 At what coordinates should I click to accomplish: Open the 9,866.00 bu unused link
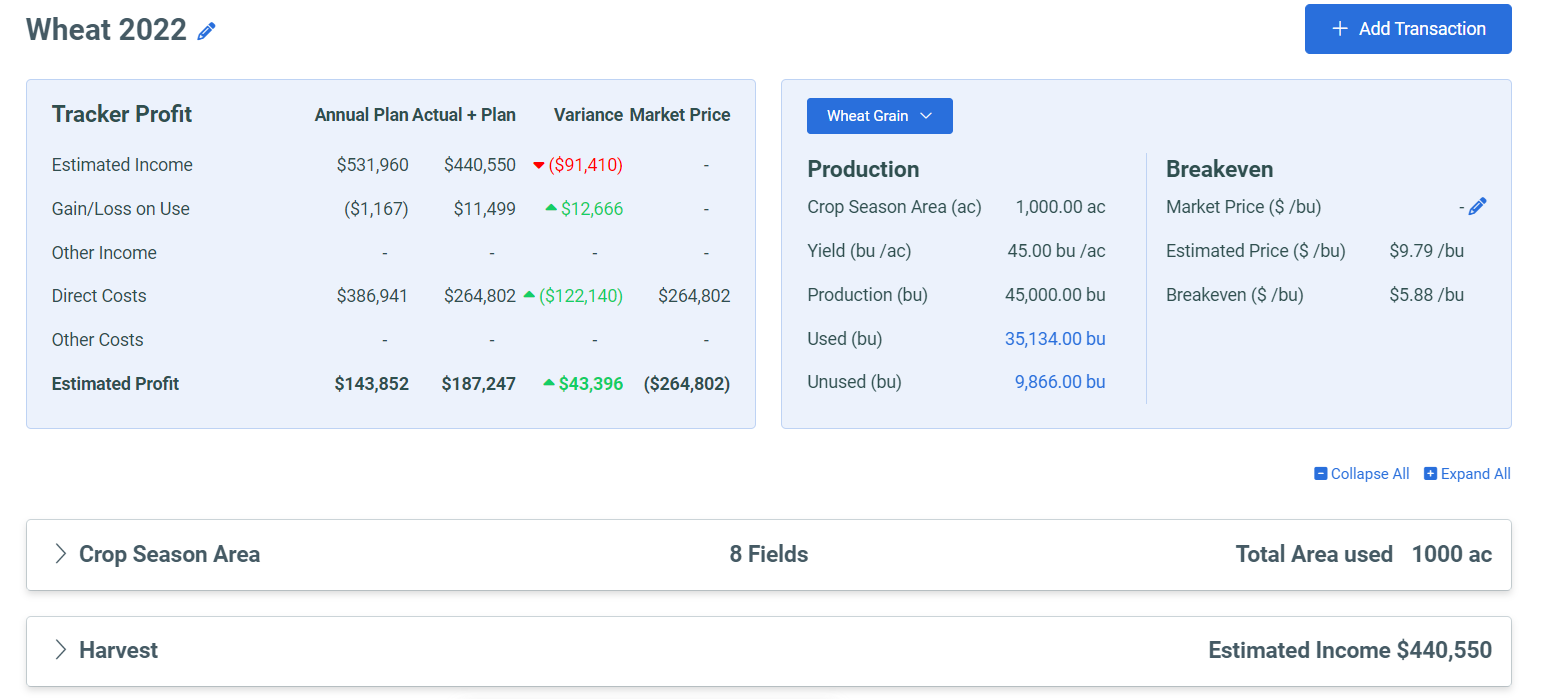point(1060,381)
